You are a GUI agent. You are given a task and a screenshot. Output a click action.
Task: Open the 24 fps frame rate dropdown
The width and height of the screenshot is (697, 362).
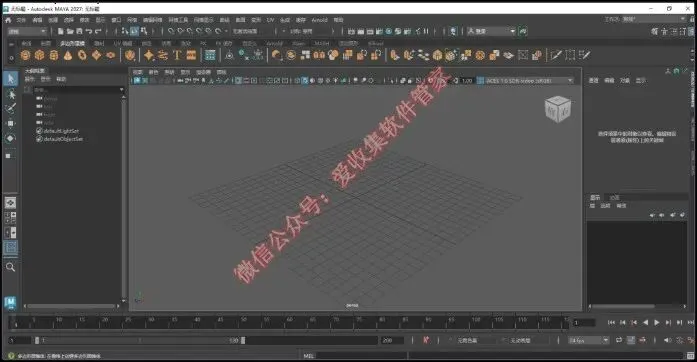(589, 340)
